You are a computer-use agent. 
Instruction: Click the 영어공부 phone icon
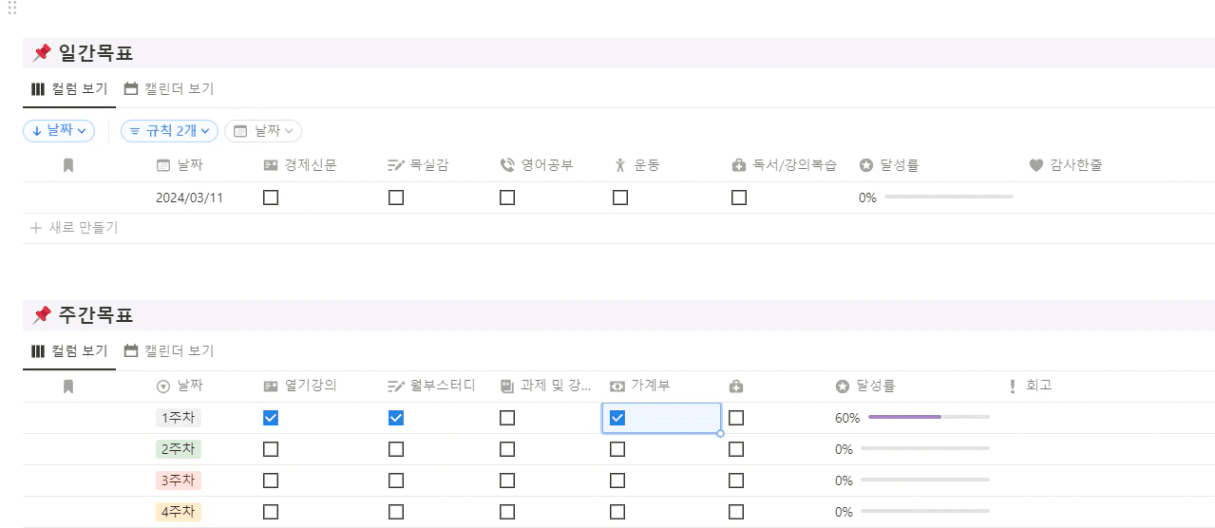[506, 166]
